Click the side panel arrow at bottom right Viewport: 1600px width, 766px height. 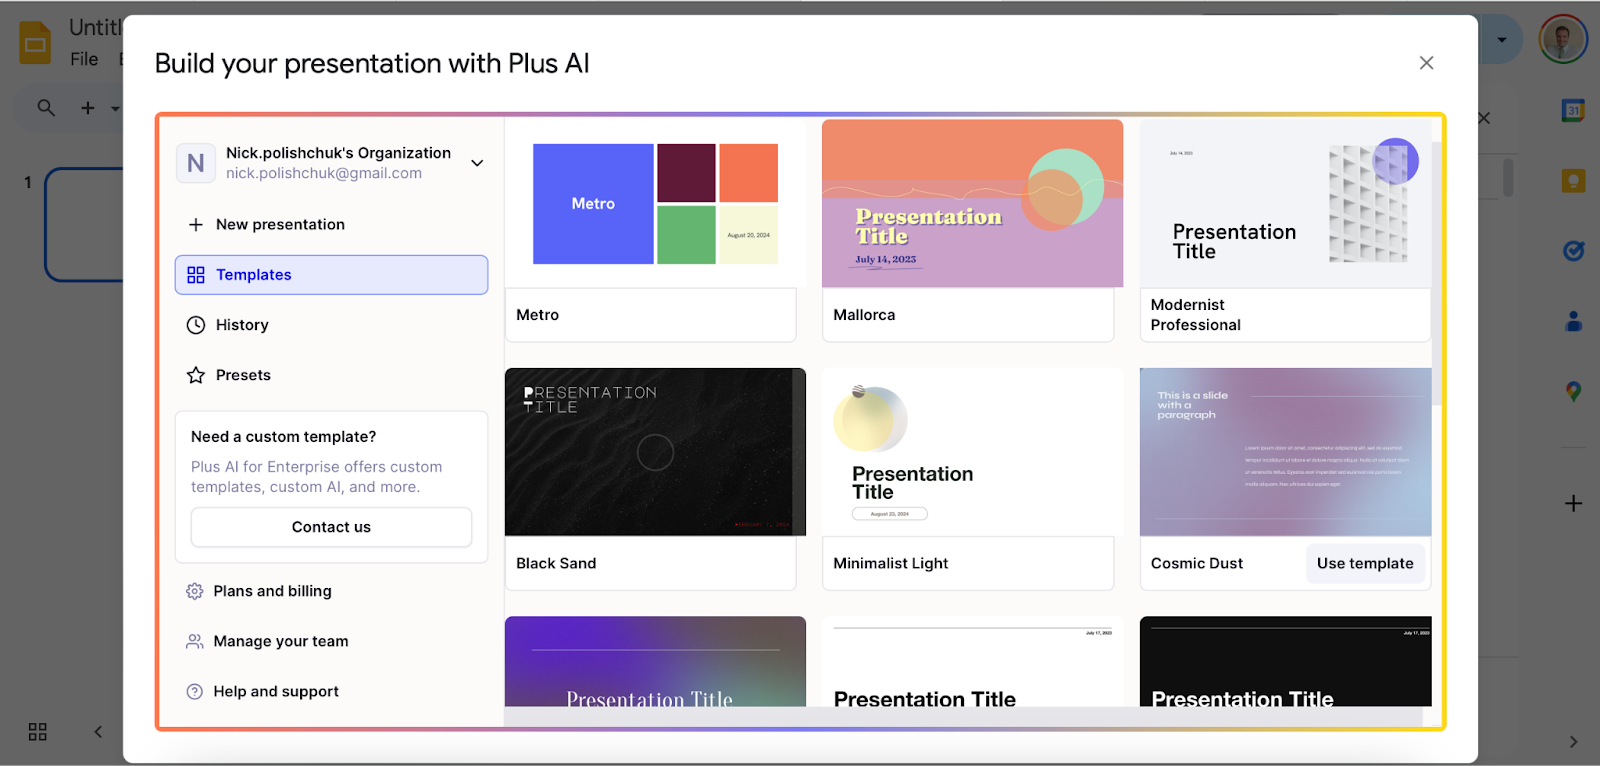(x=1573, y=742)
